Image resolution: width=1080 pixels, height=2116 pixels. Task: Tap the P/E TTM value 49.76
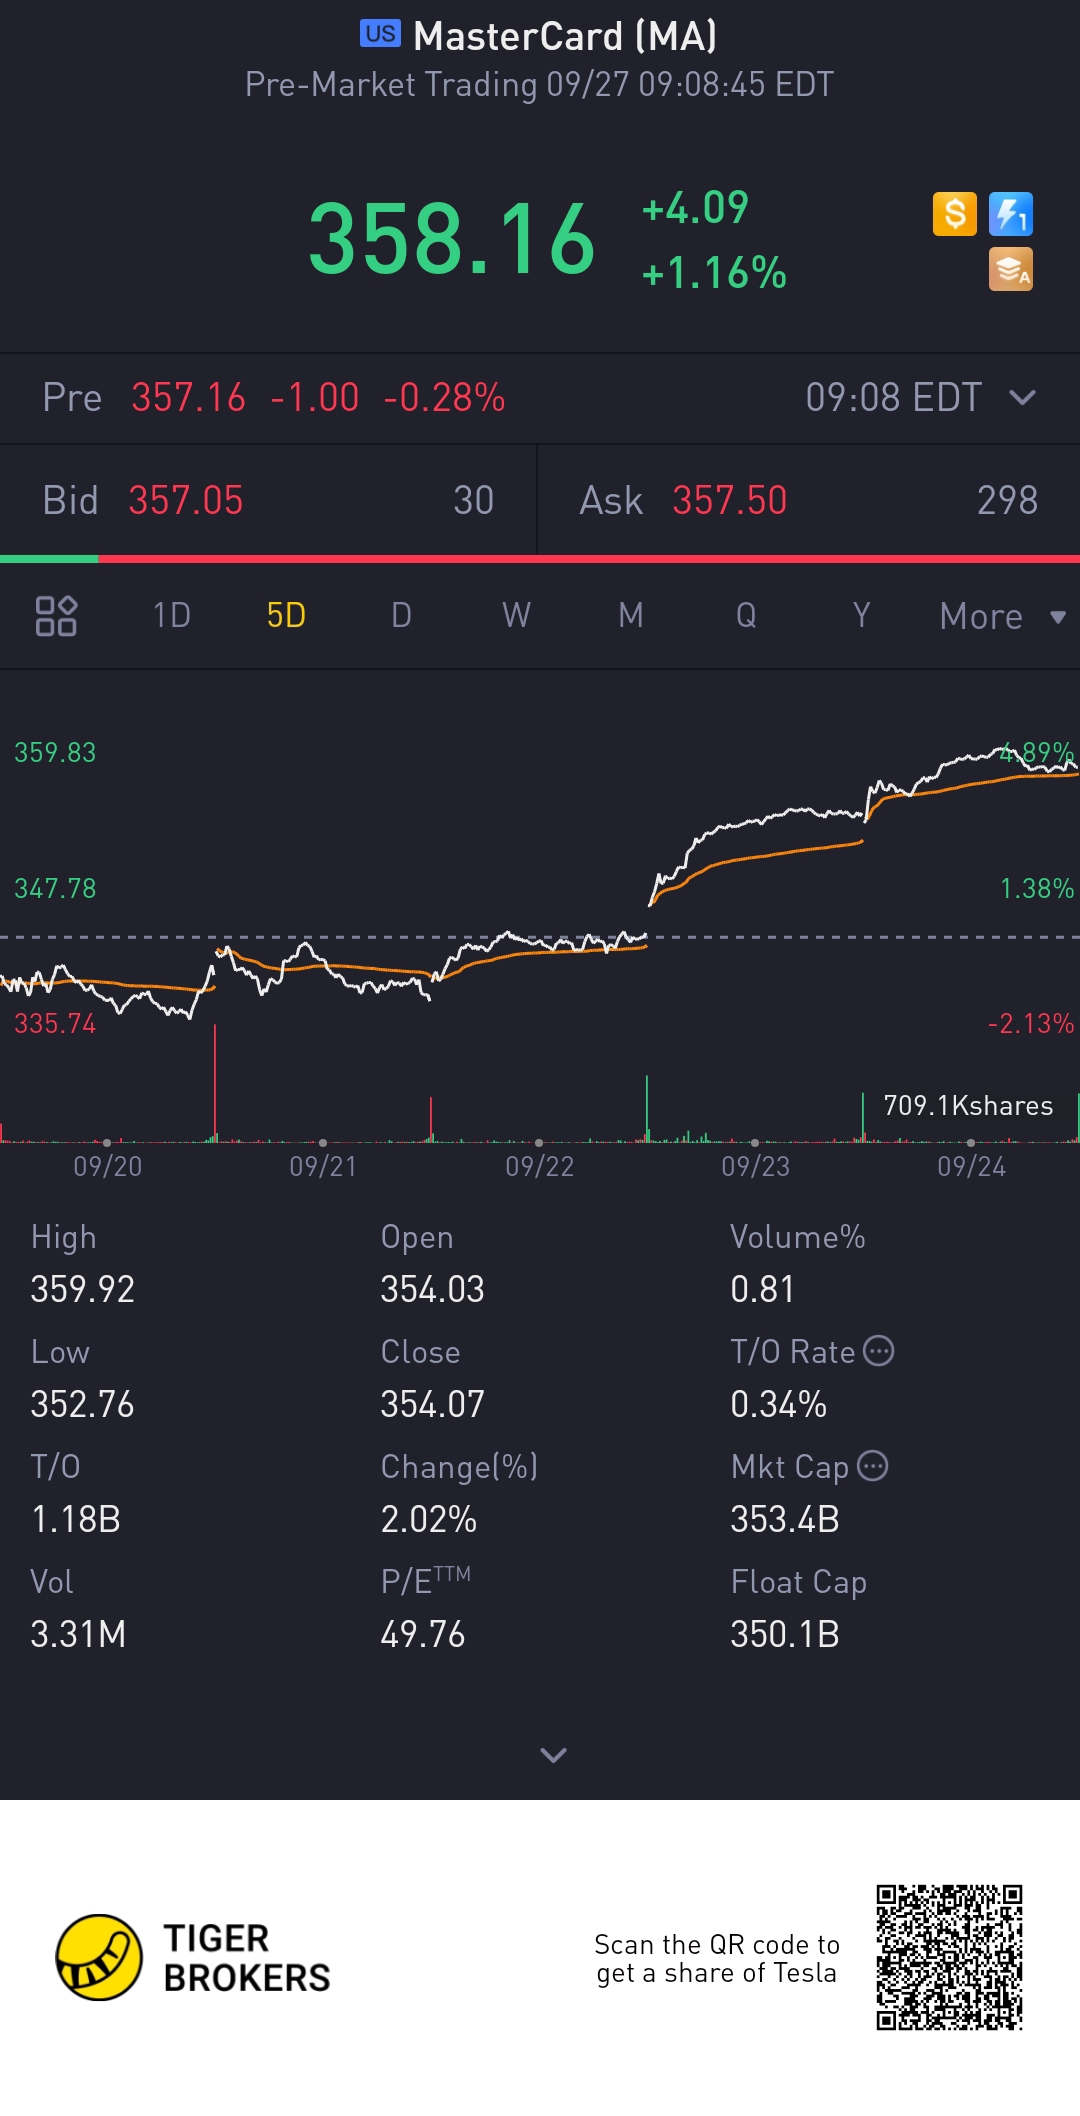(x=423, y=1634)
